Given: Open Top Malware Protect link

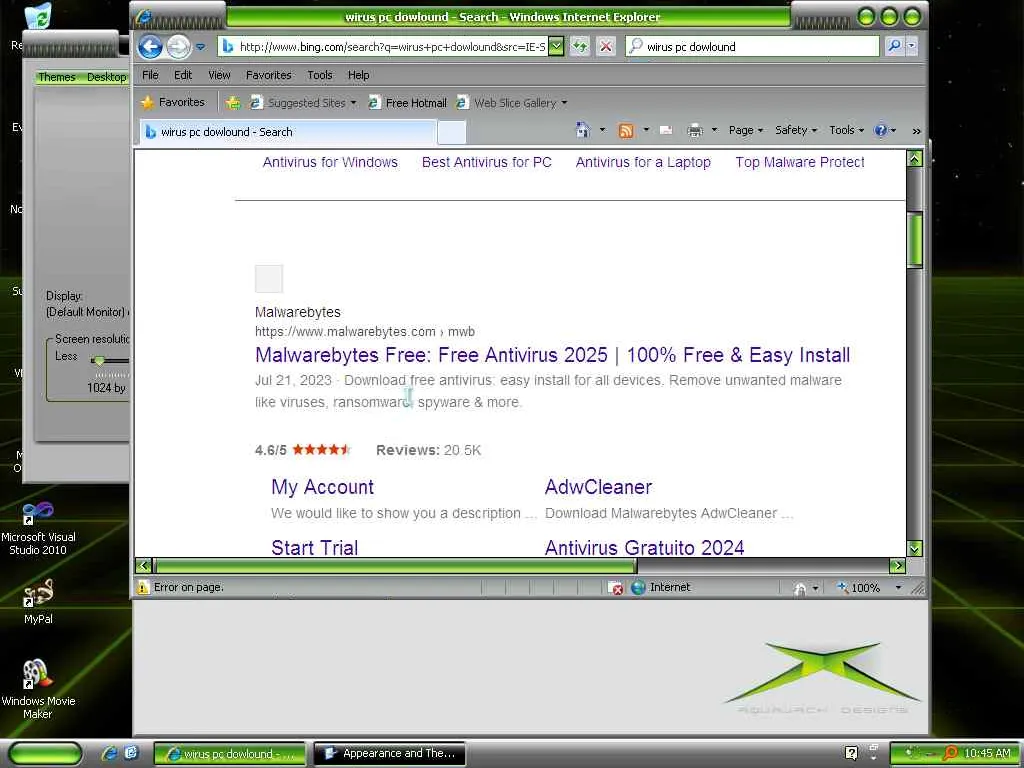Looking at the screenshot, I should click(x=800, y=162).
